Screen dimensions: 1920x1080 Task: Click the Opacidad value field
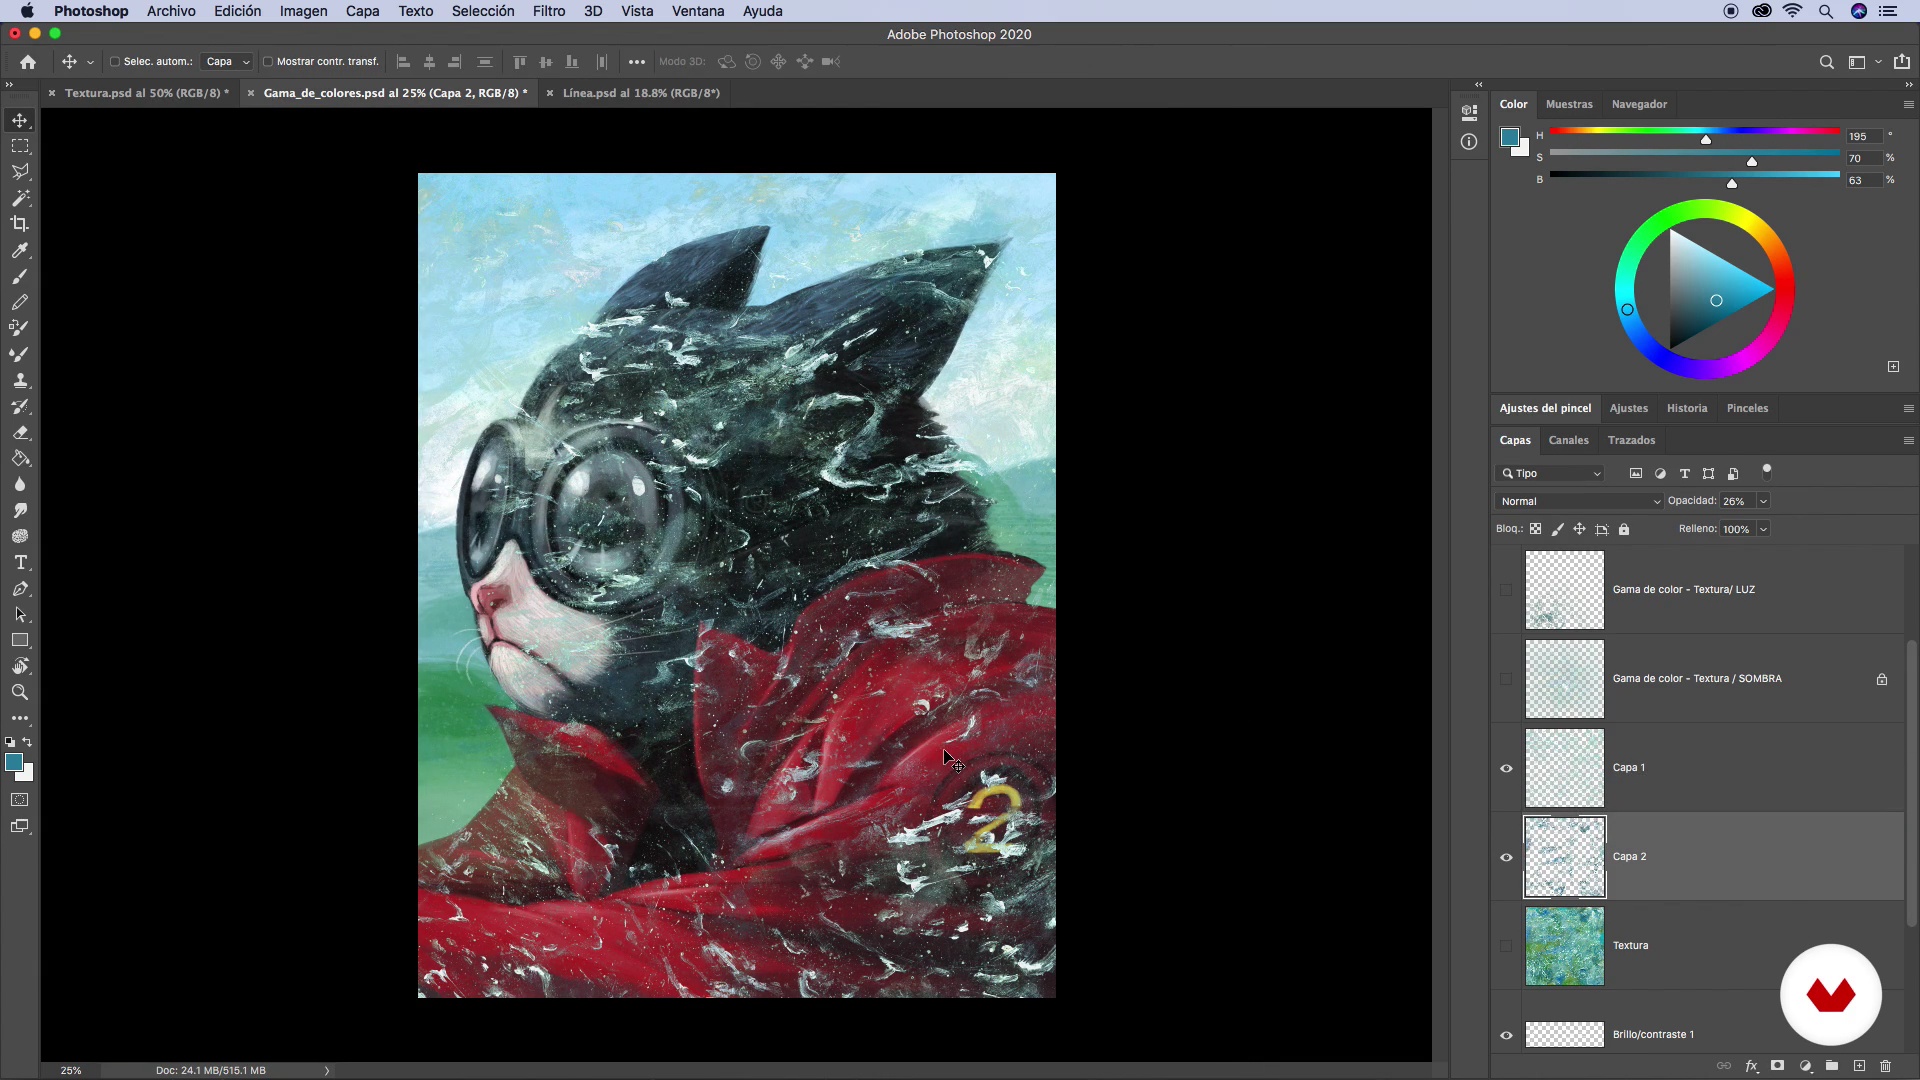1738,501
